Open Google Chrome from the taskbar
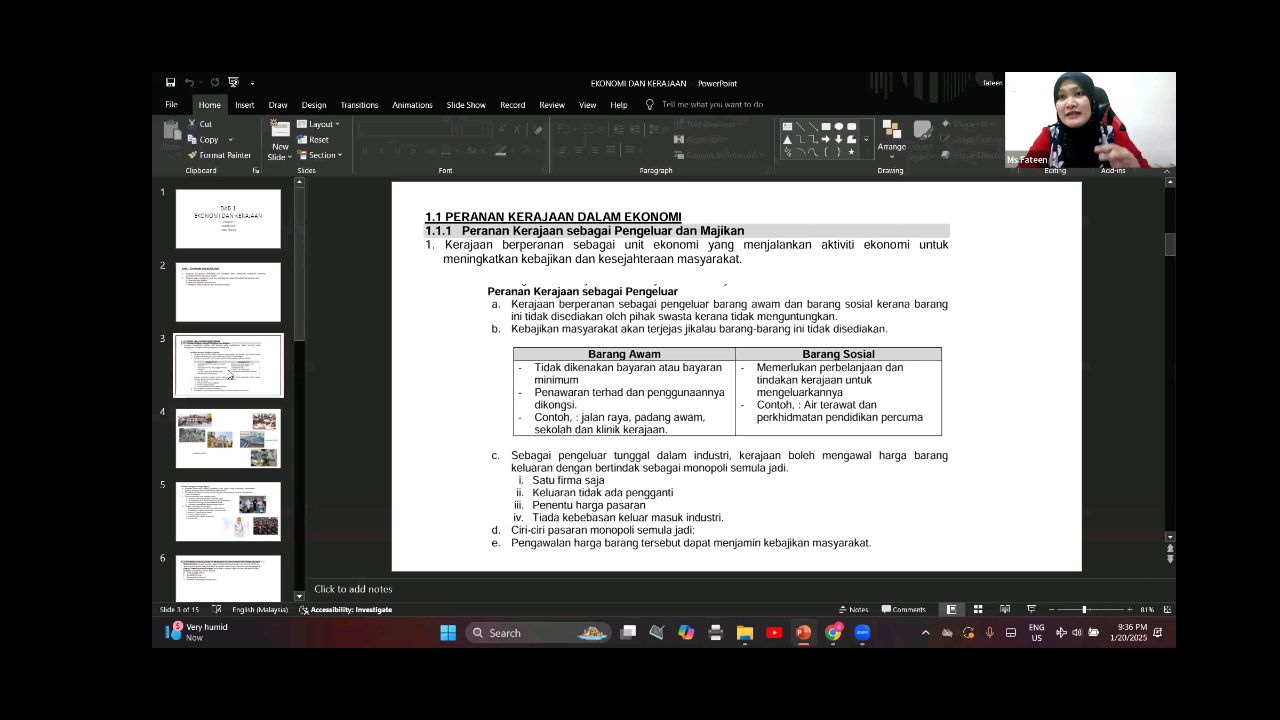The image size is (1280, 720). pos(833,632)
